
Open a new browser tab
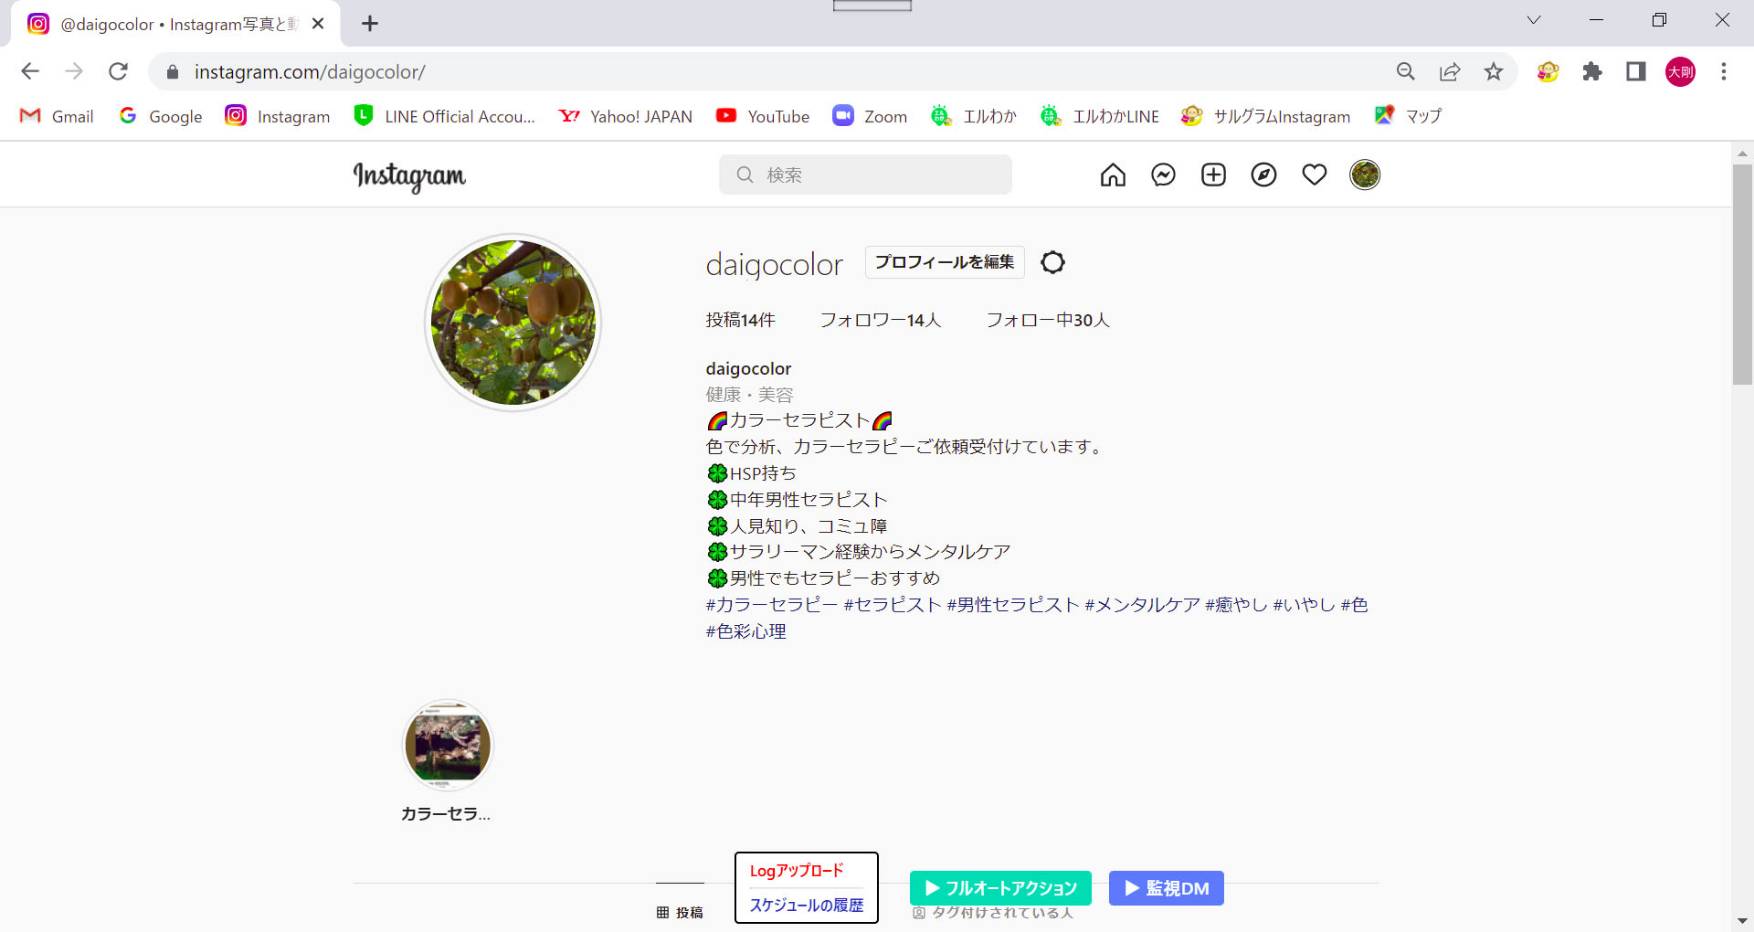(x=370, y=23)
